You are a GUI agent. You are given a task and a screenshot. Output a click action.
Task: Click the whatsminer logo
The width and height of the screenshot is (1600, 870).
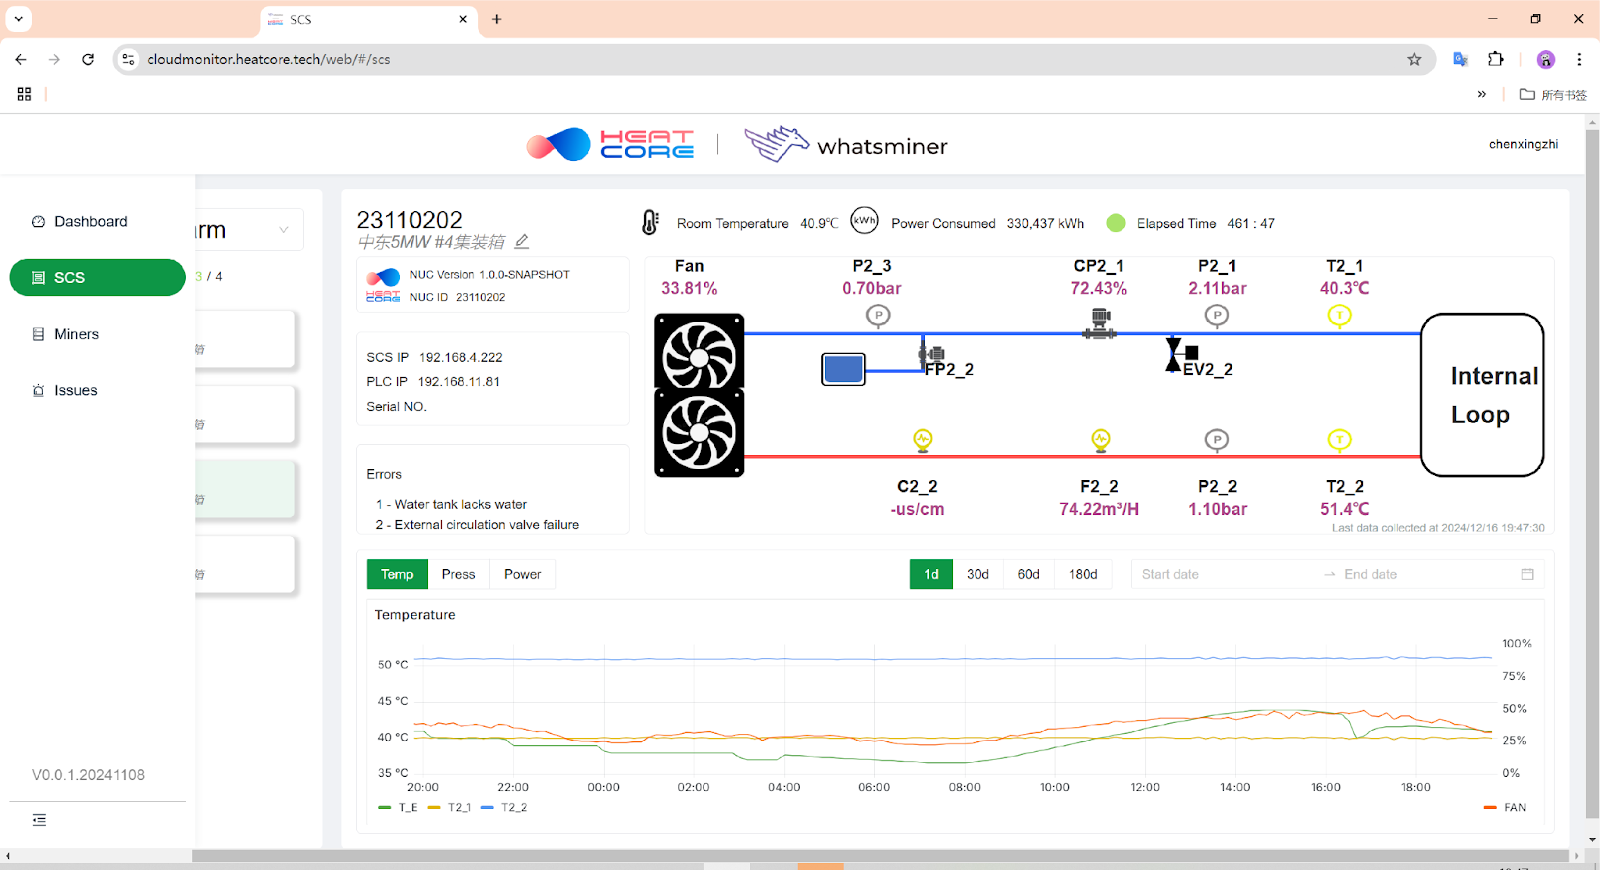[x=846, y=144]
